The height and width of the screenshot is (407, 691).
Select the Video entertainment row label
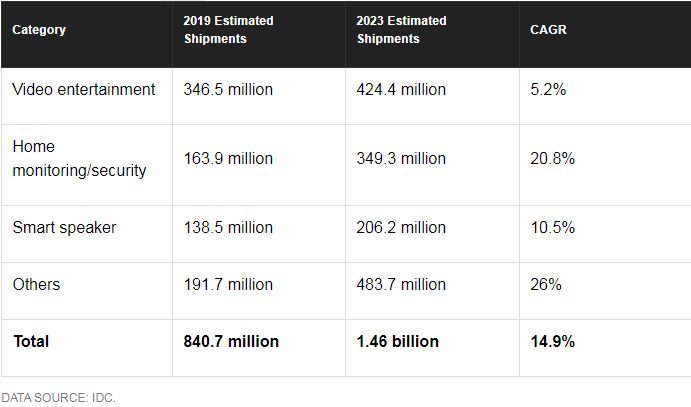pos(84,90)
